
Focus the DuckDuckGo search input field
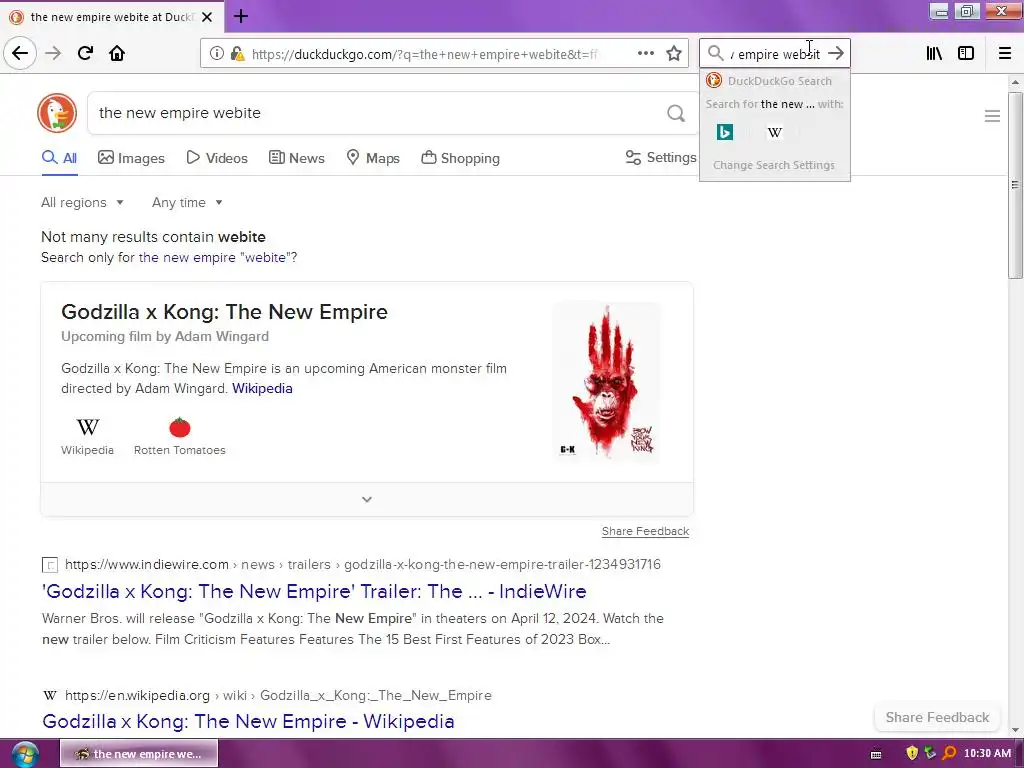point(379,113)
